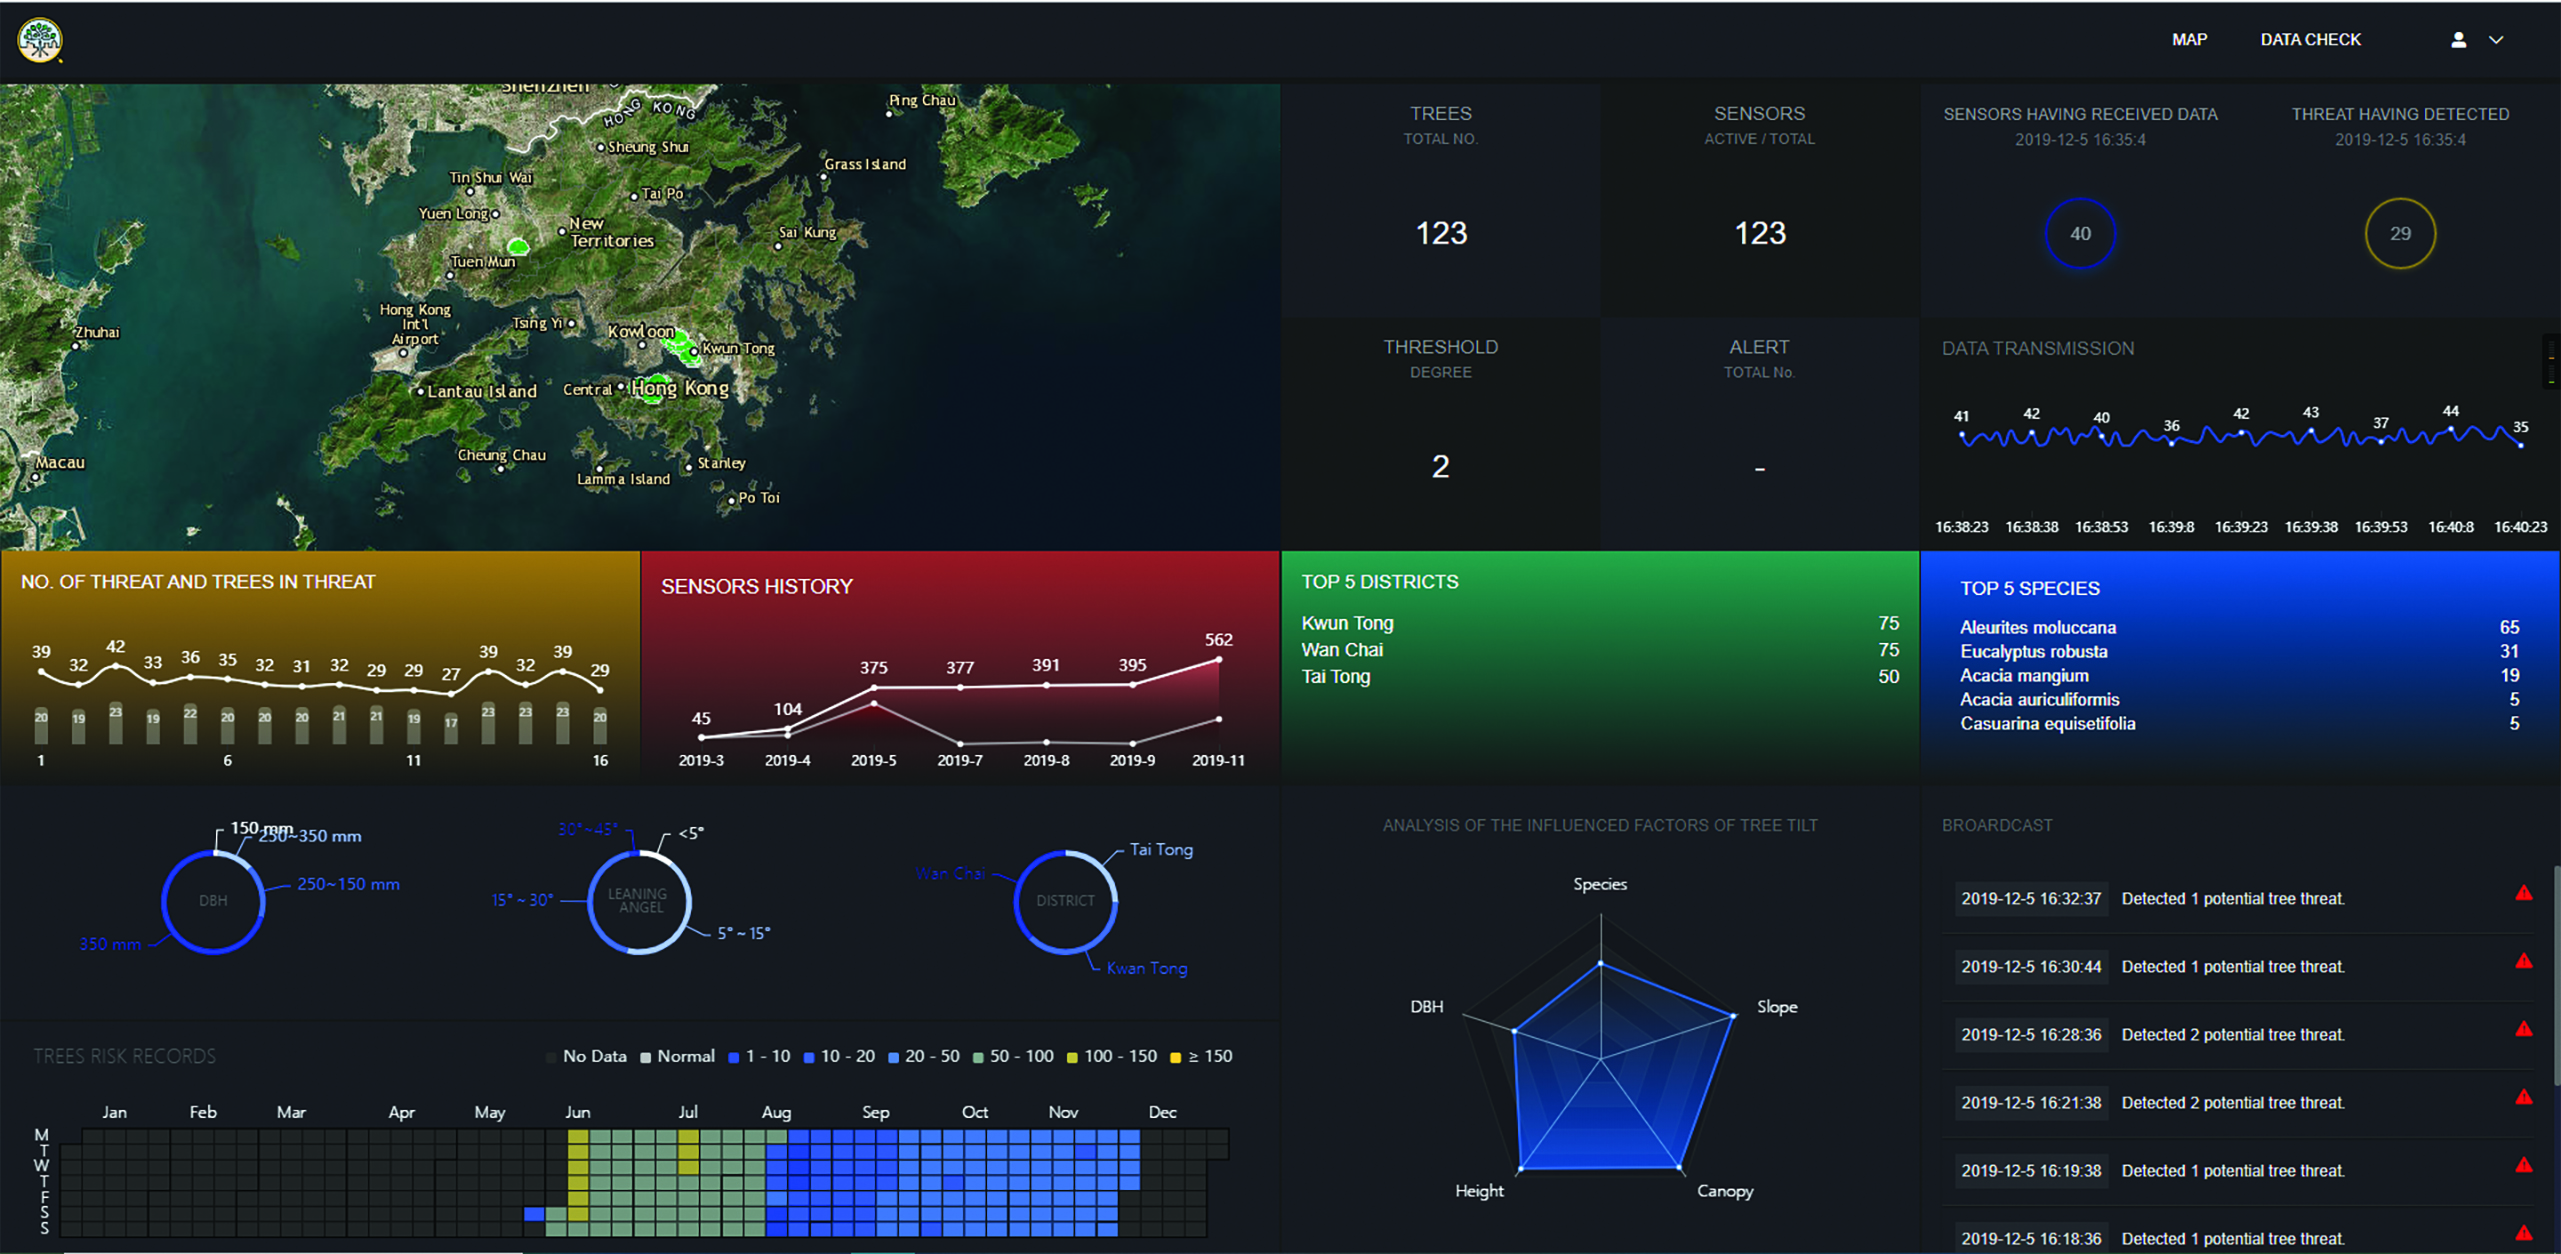Open the 2019-12-5 16:28:36 broadcast message
Screen dimensions: 2561x1254
2239,1035
